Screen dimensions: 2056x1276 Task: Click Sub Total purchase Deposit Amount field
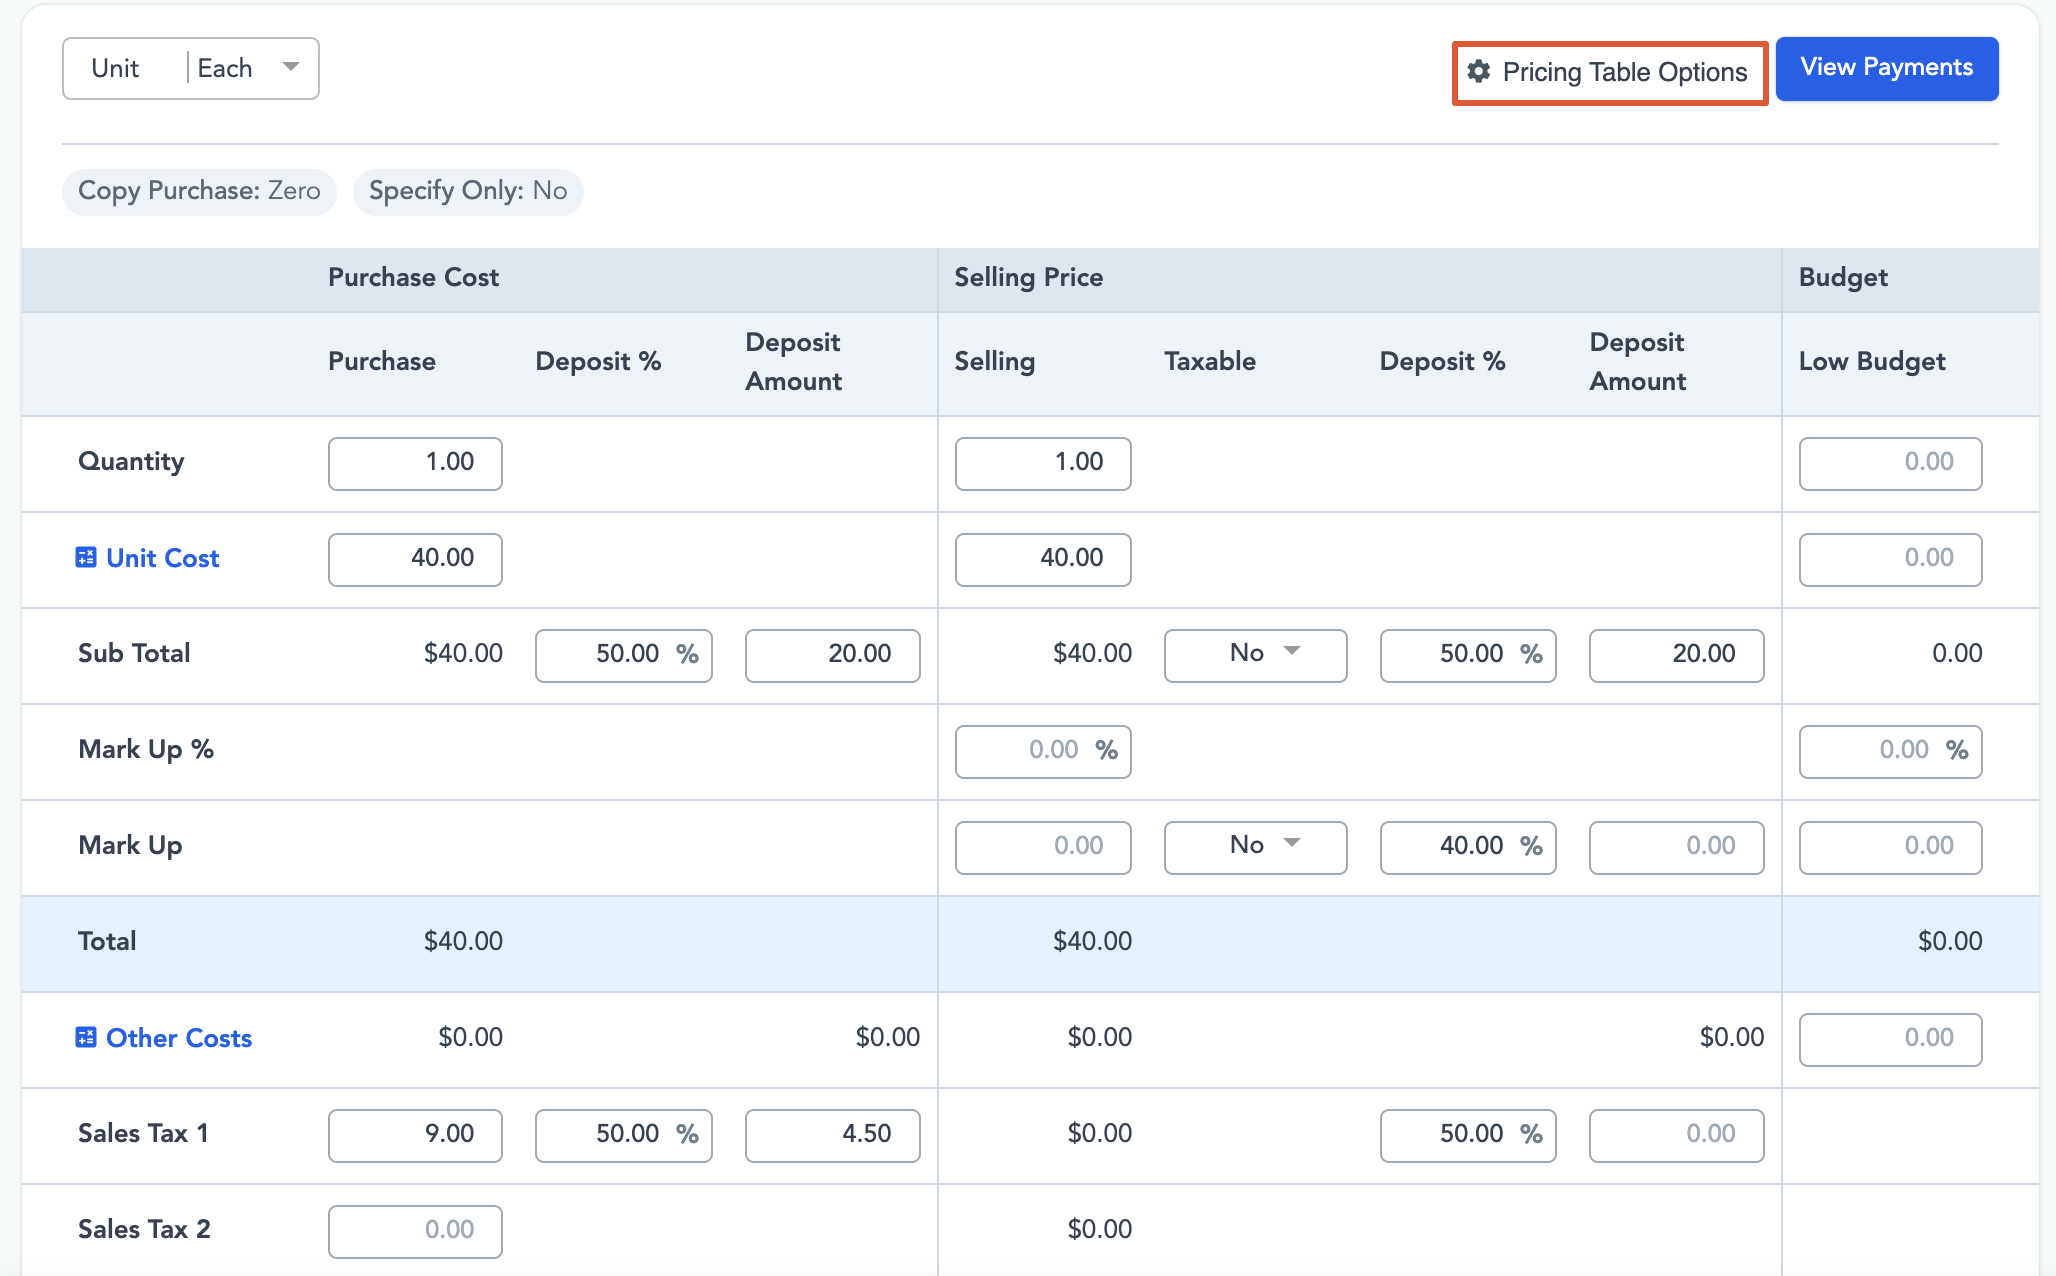[833, 655]
